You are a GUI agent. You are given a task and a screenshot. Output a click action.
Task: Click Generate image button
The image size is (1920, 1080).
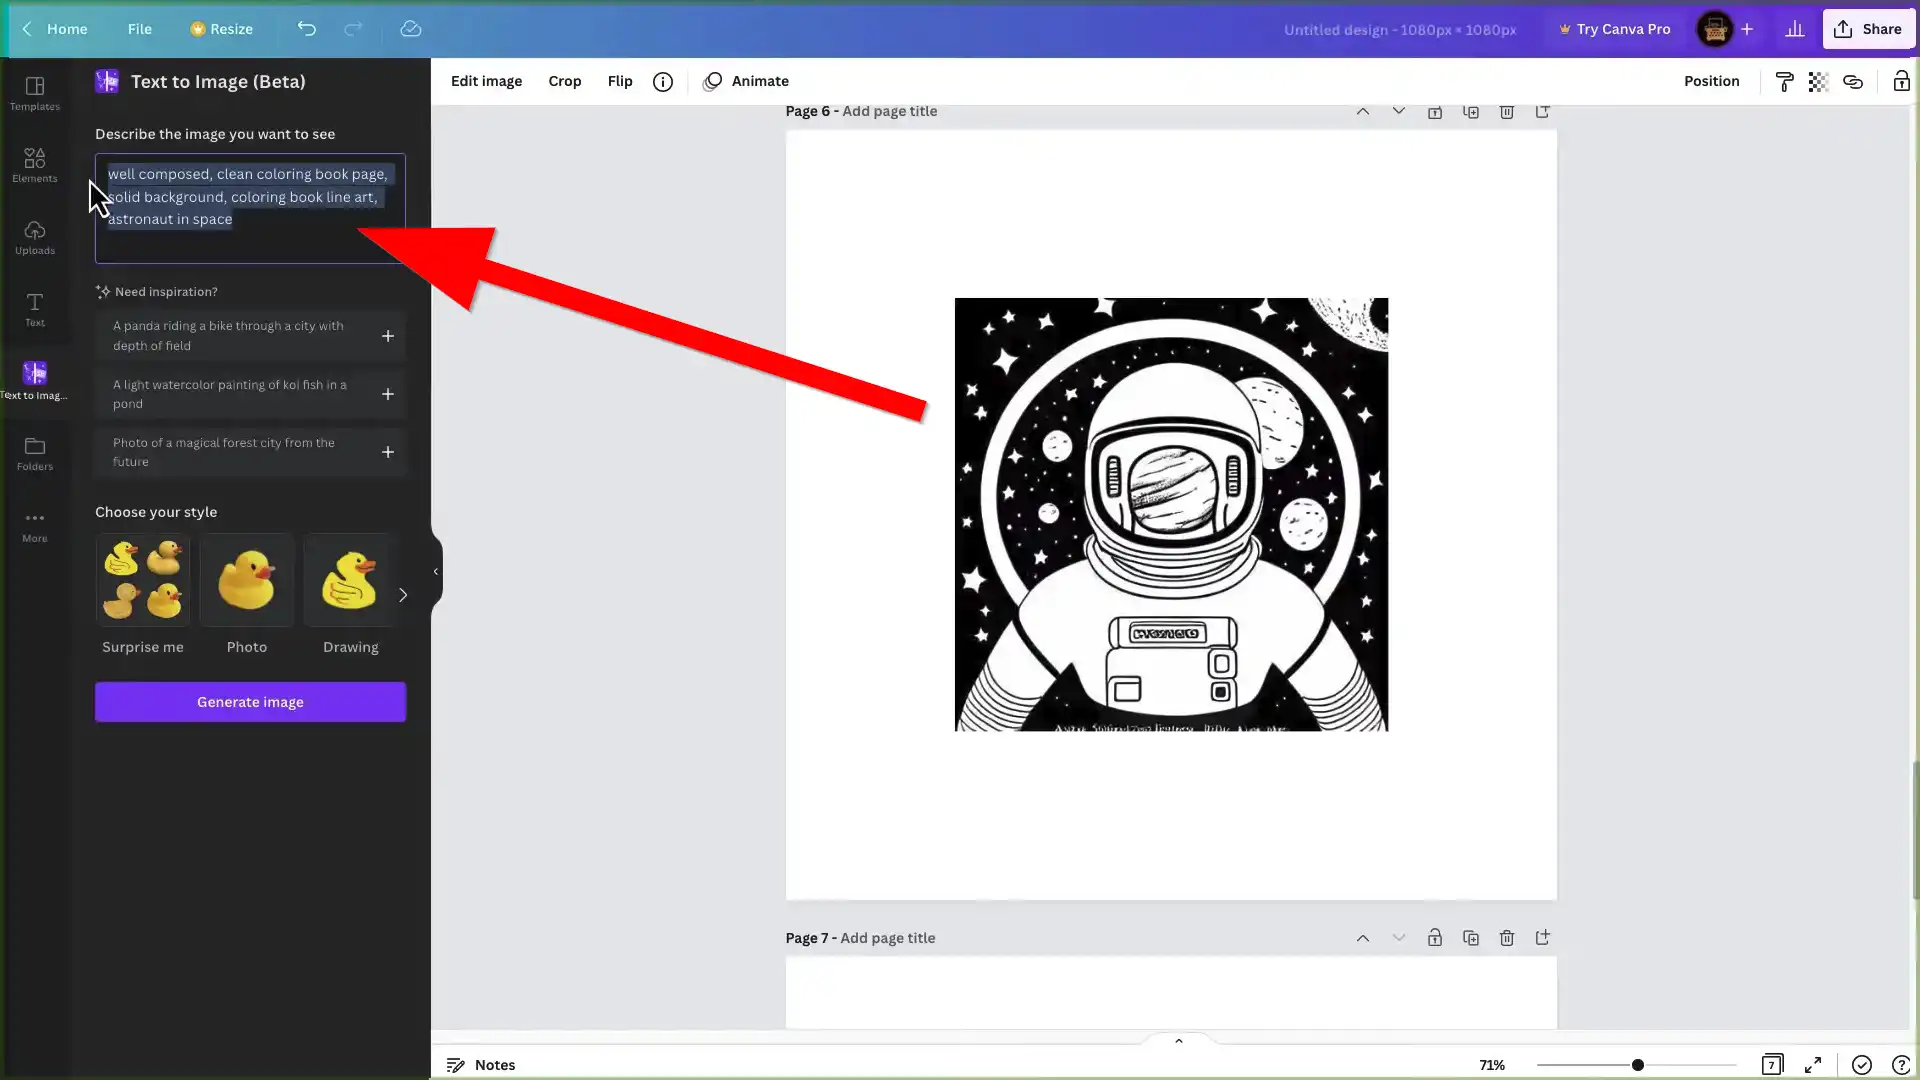(249, 700)
